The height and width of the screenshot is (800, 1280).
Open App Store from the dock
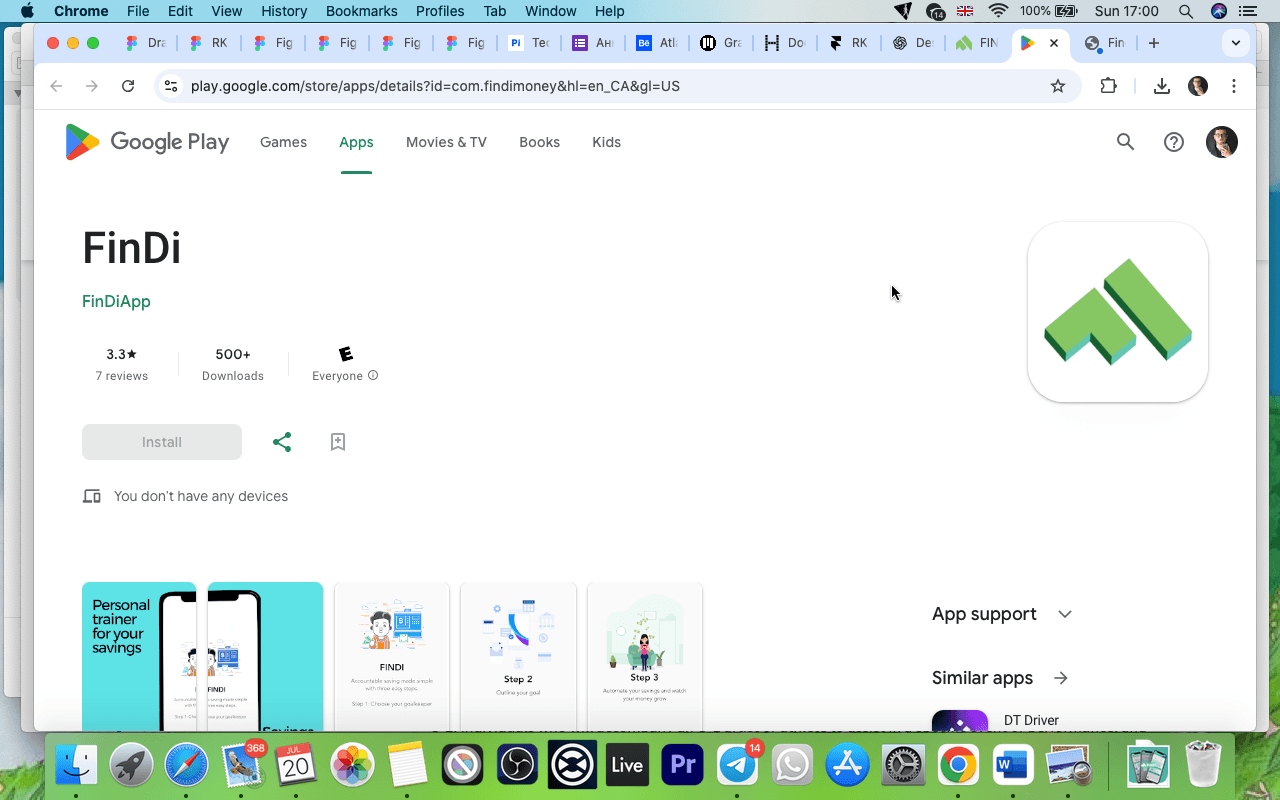(x=847, y=766)
